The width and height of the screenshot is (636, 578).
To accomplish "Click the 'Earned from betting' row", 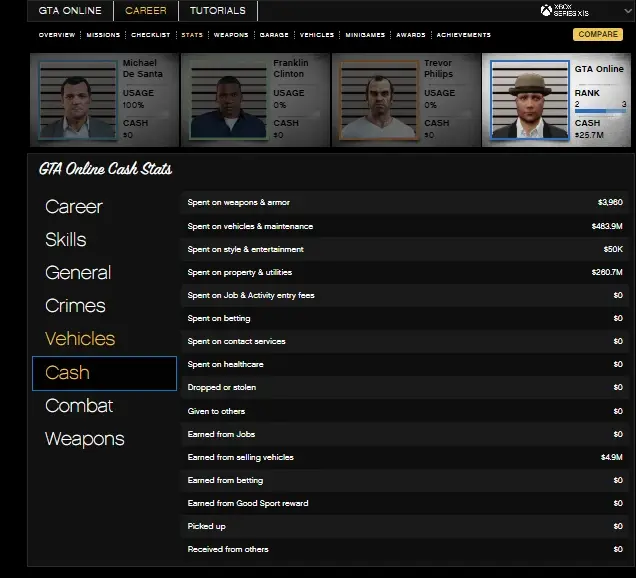I will [x=404, y=480].
